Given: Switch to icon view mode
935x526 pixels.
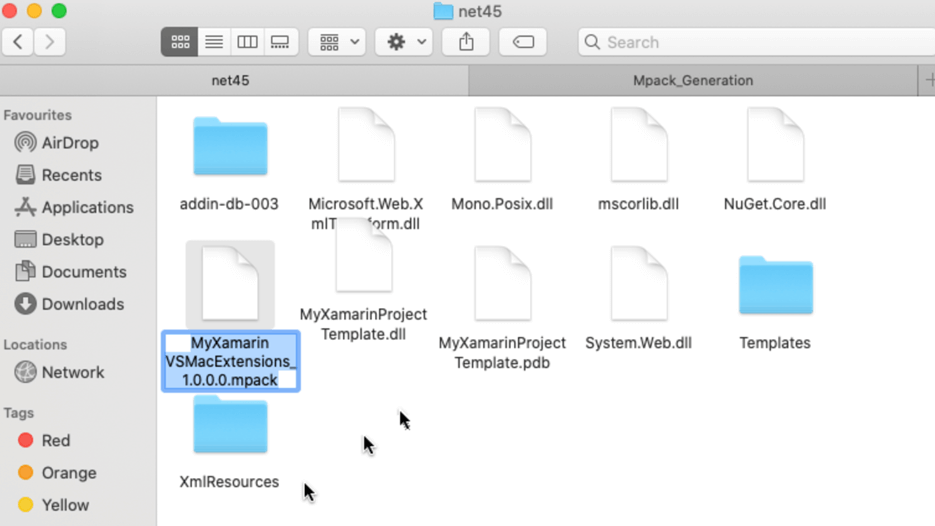Looking at the screenshot, I should 180,42.
